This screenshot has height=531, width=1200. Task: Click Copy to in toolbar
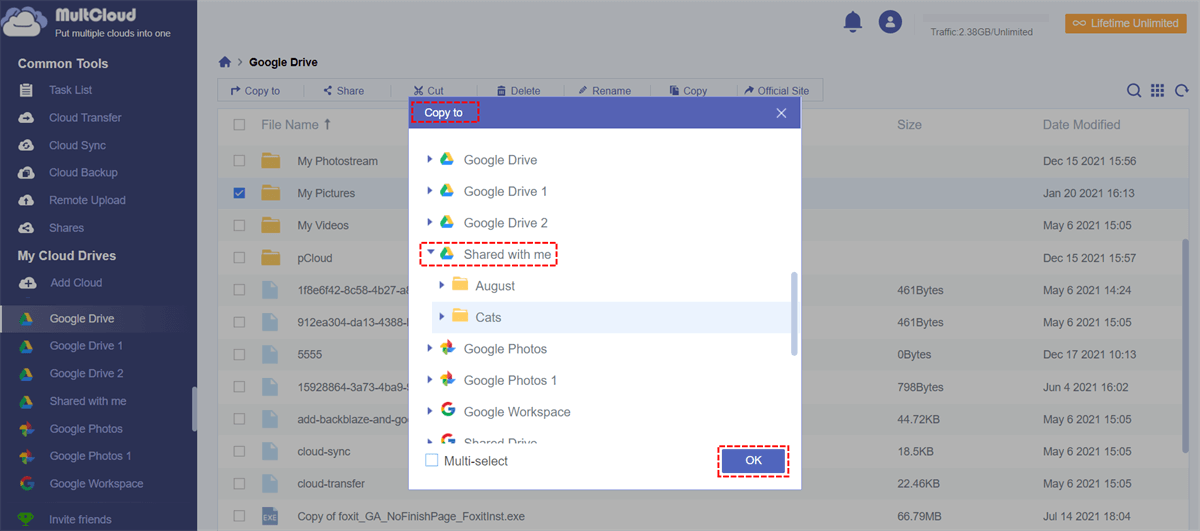tap(255, 91)
